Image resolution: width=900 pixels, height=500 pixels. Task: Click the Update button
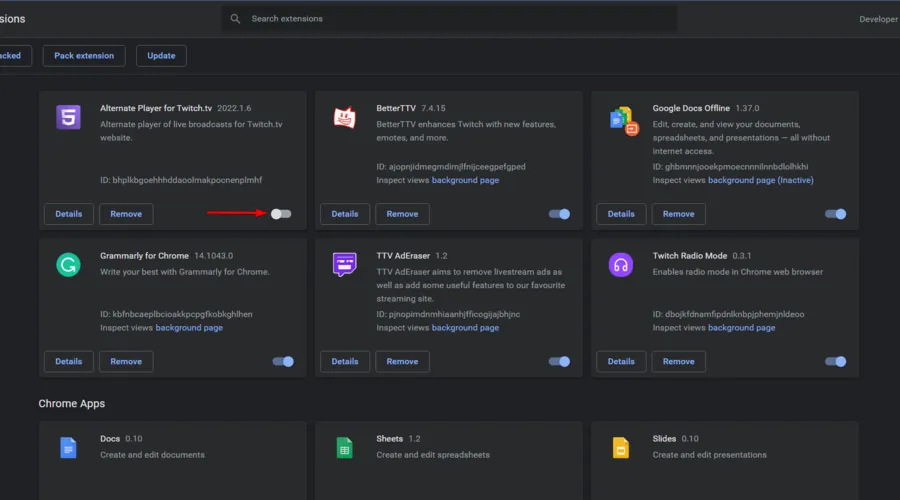click(161, 56)
